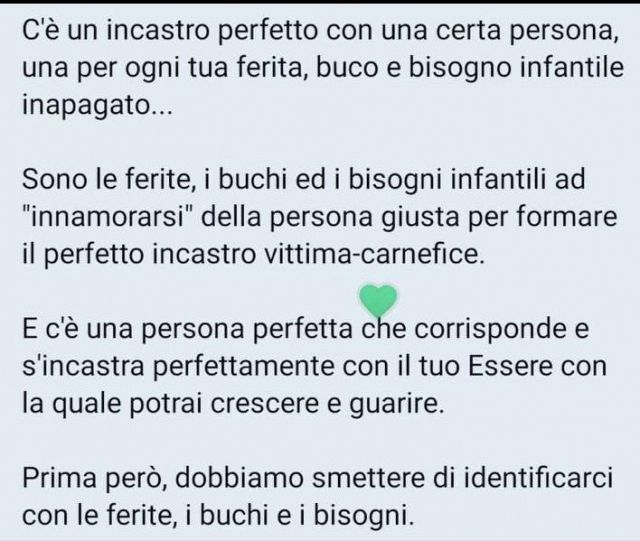Select the line "la quale potrai crescere e guarire."
Image resolution: width=640 pixels, height=541 pixels.
tap(233, 403)
